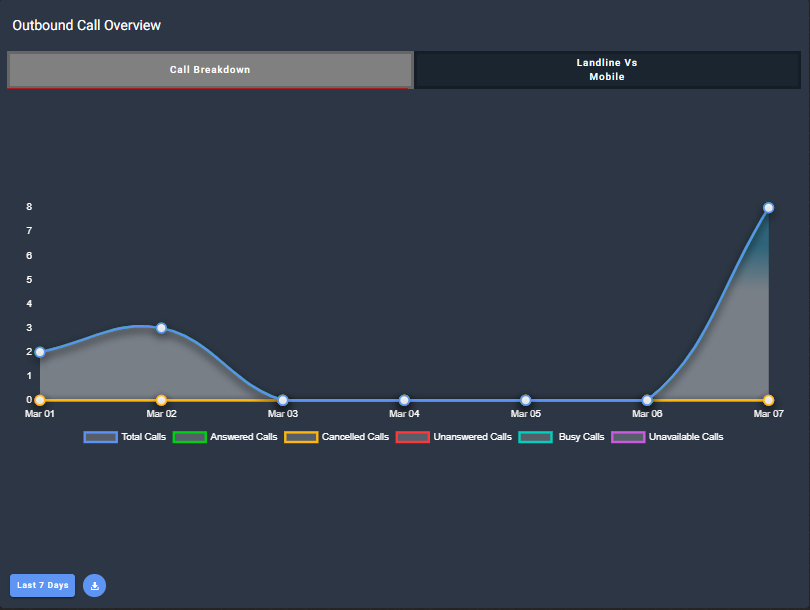Click the Cancelled Calls legend label
The width and height of the screenshot is (810, 610).
click(x=355, y=437)
